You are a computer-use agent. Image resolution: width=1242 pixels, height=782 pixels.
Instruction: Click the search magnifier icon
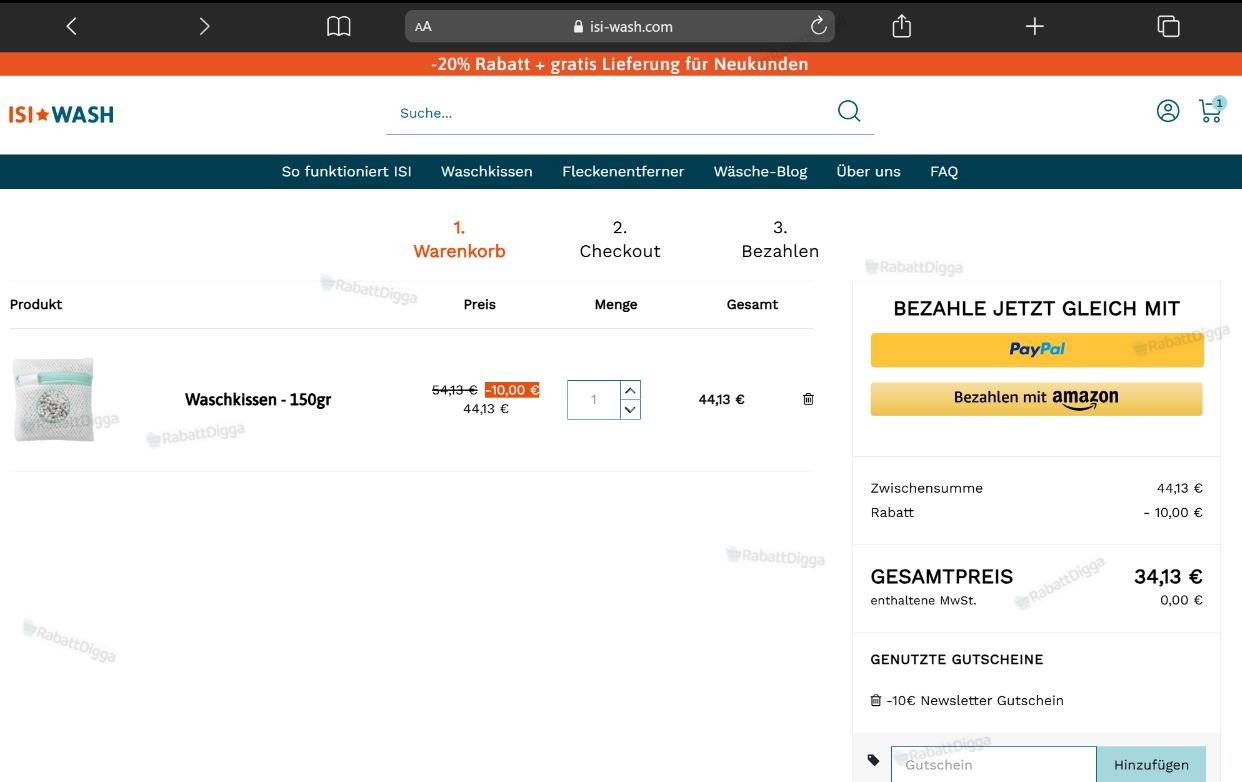(849, 111)
